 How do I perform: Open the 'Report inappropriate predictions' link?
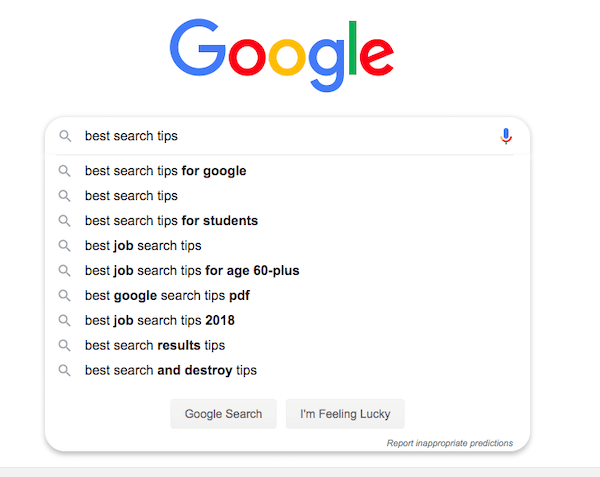click(x=450, y=443)
